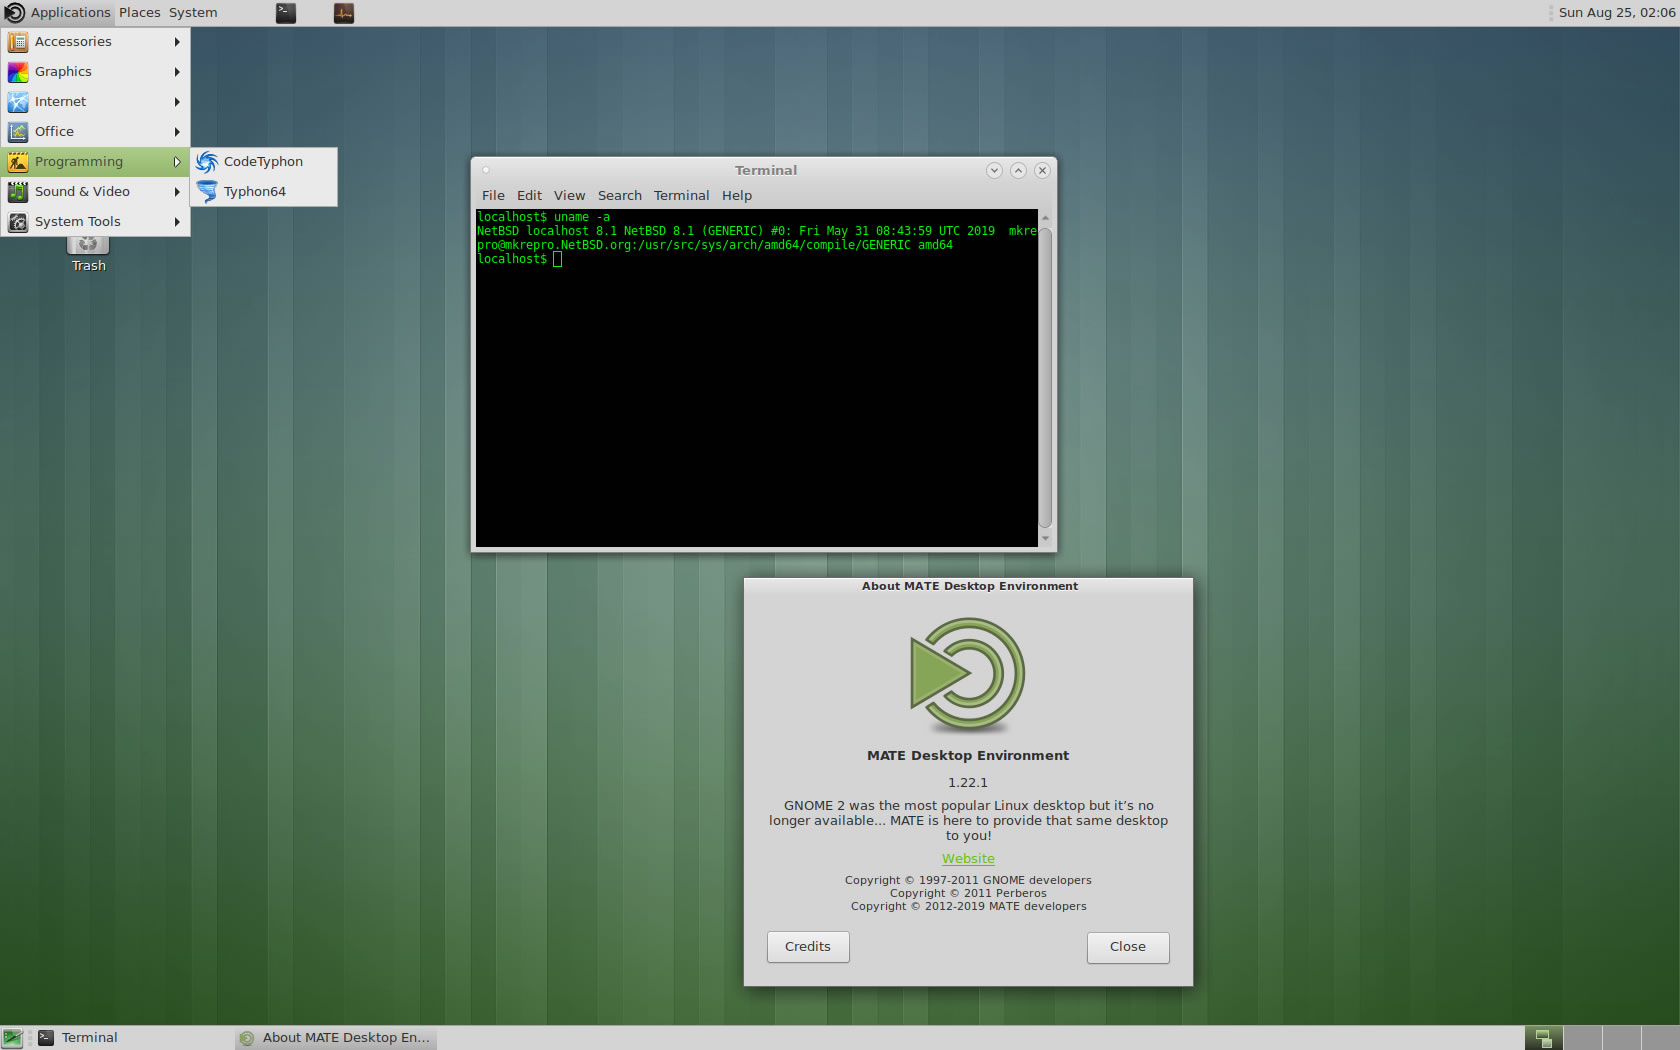1680x1050 pixels.
Task: Open the Search menu in Terminal
Action: click(619, 196)
